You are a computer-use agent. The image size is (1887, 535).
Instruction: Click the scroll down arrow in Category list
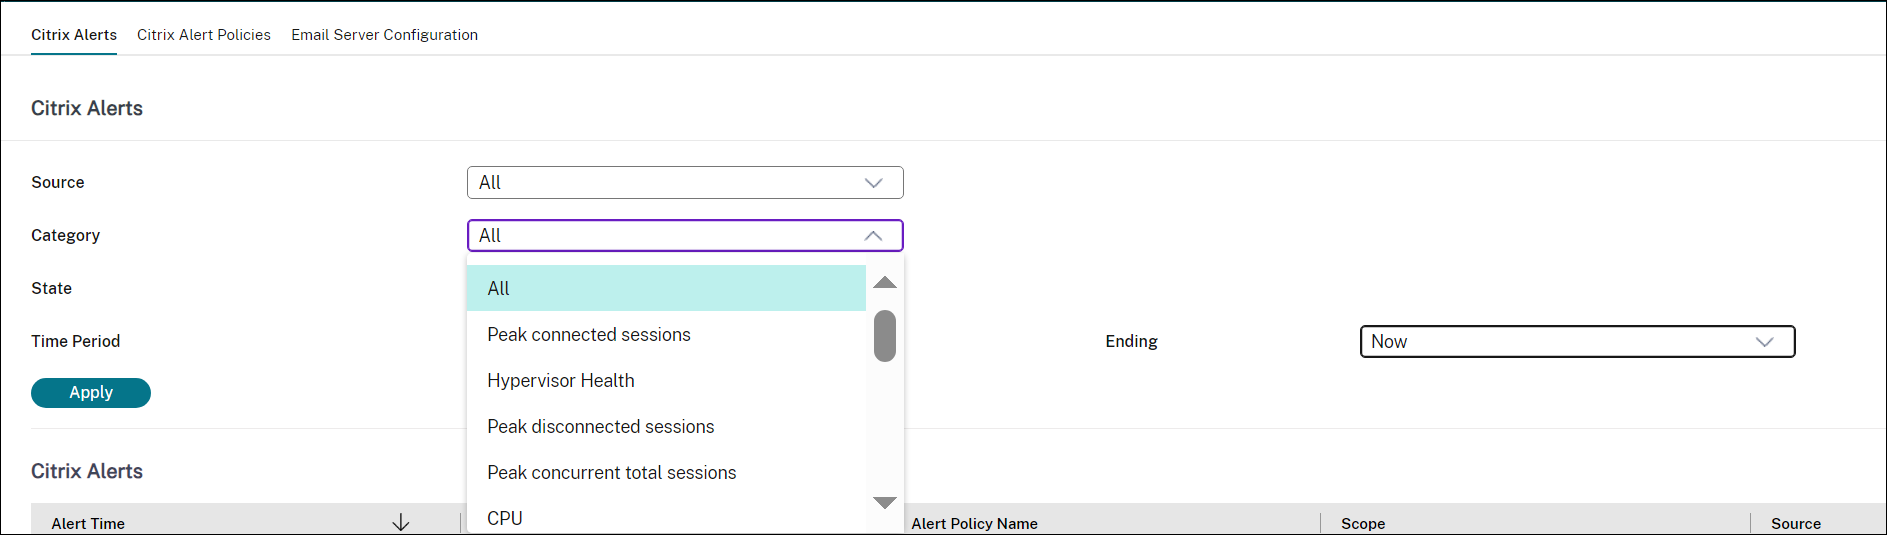click(884, 502)
